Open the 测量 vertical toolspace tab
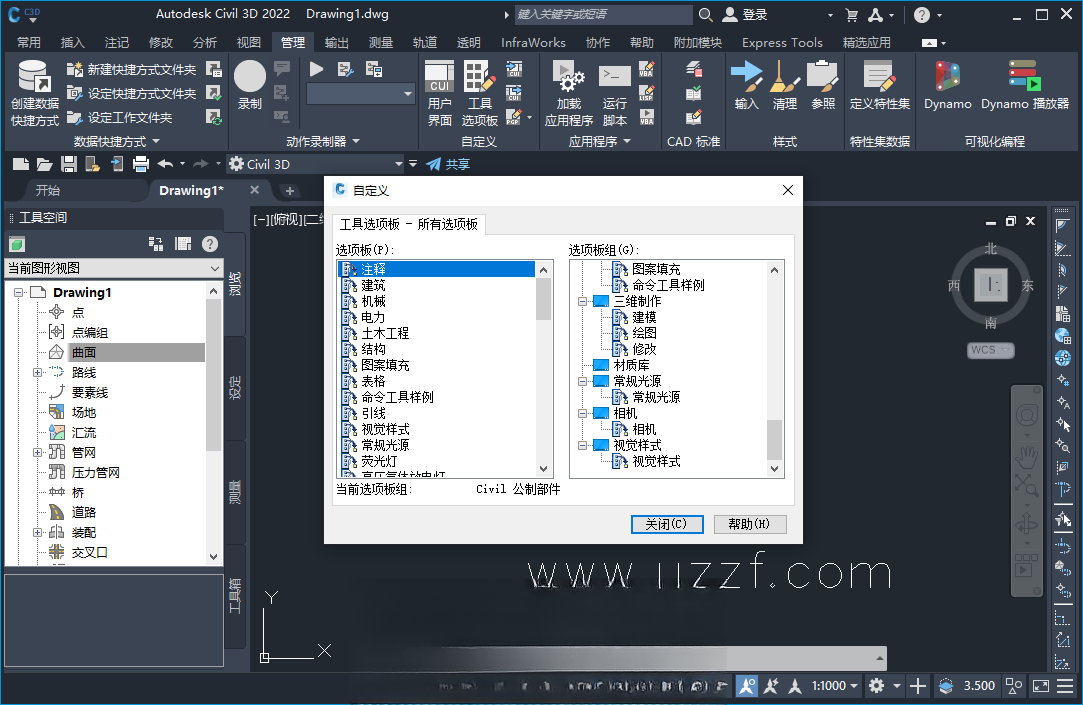 pos(235,493)
